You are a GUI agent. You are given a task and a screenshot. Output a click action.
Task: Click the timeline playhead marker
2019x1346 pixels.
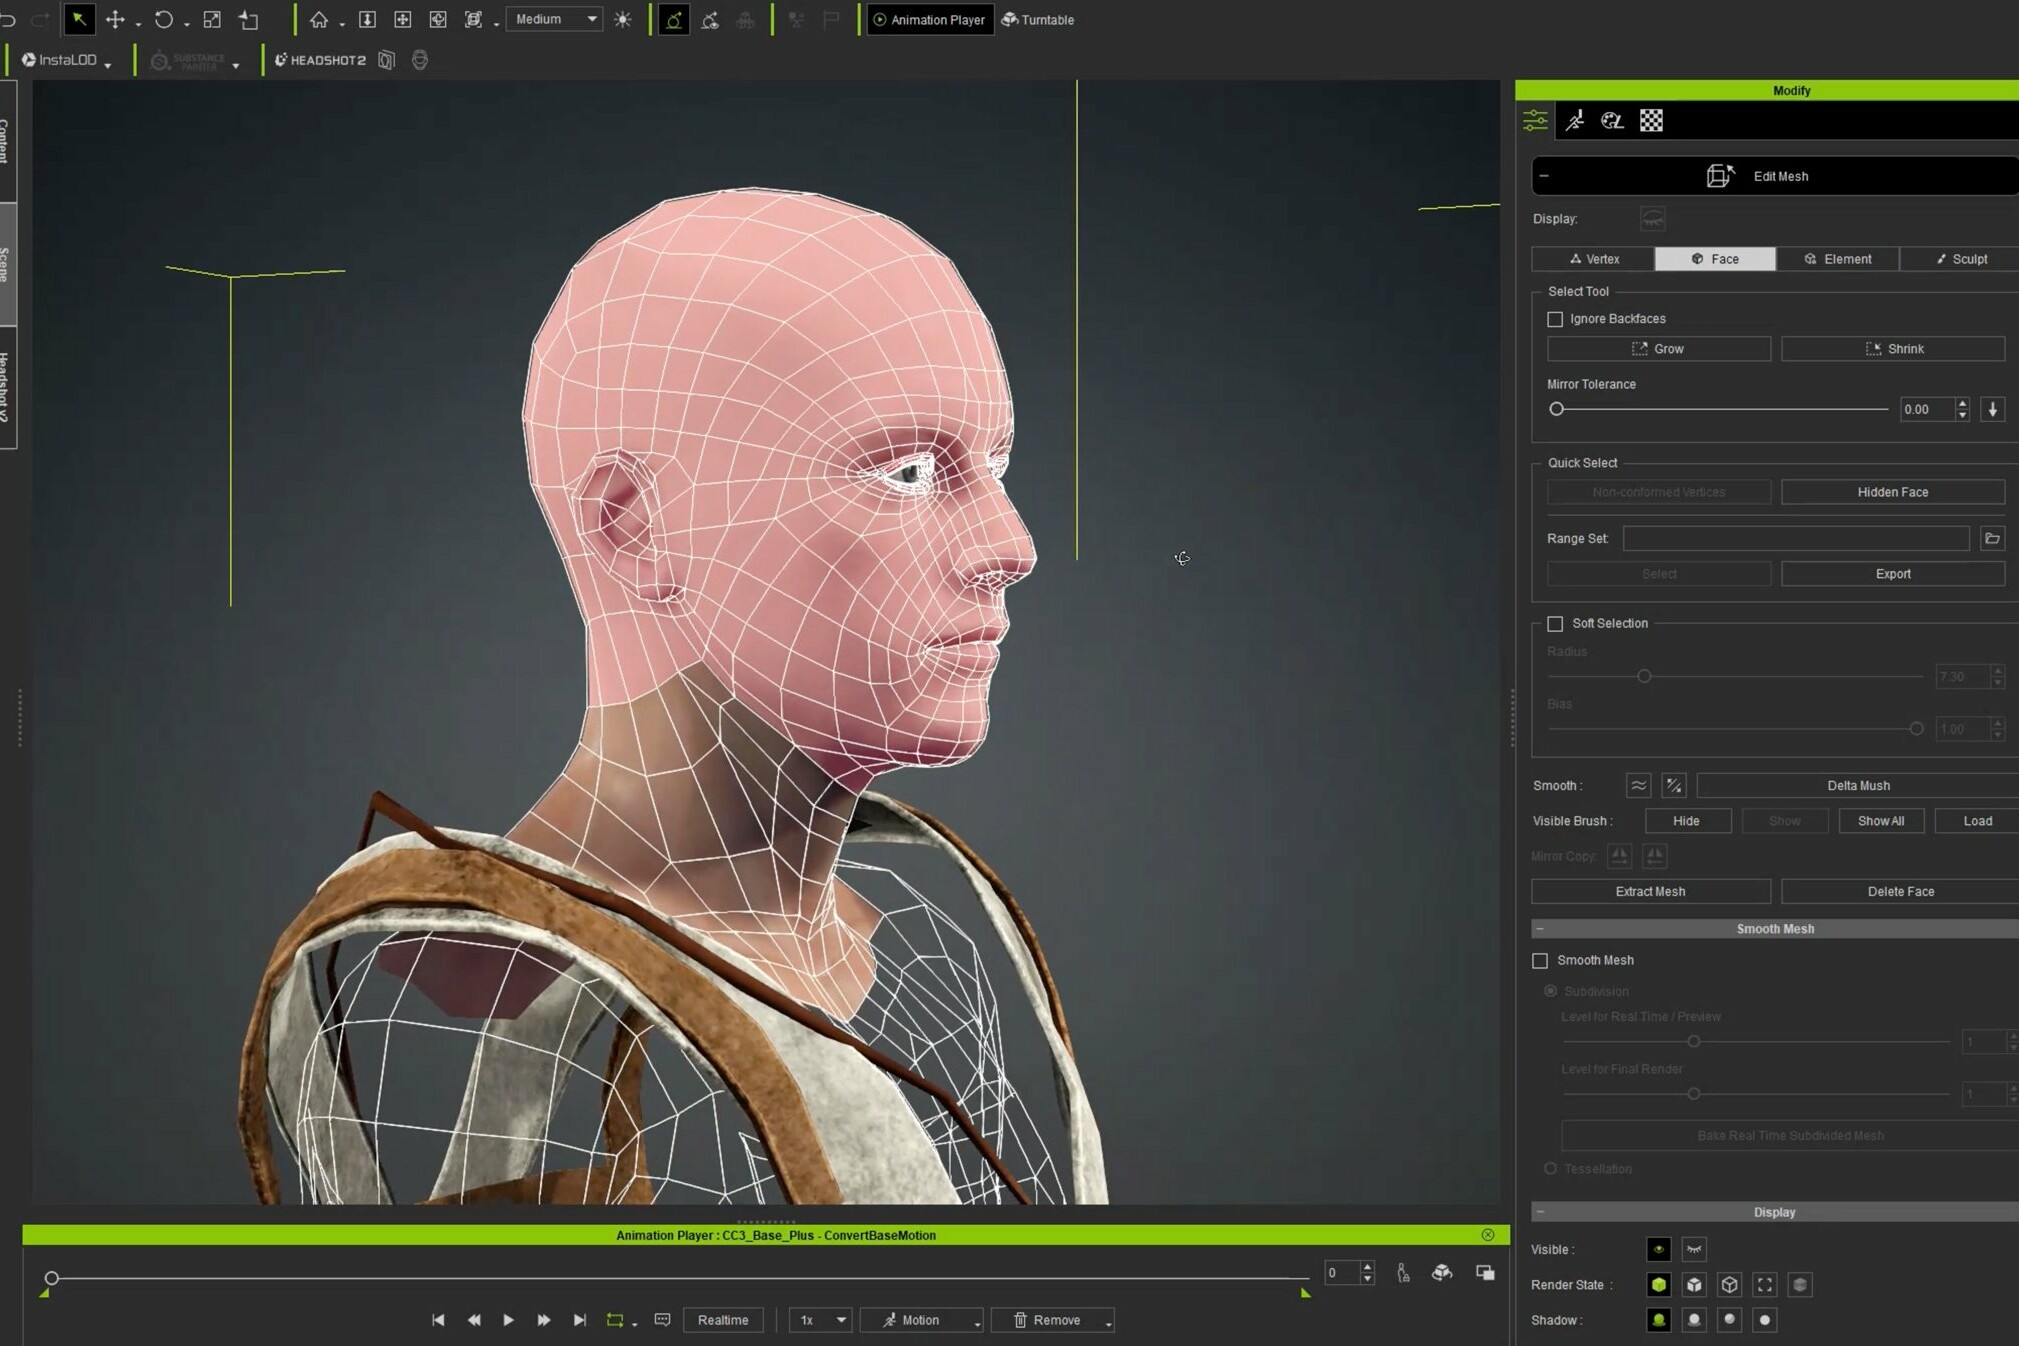(x=51, y=1278)
